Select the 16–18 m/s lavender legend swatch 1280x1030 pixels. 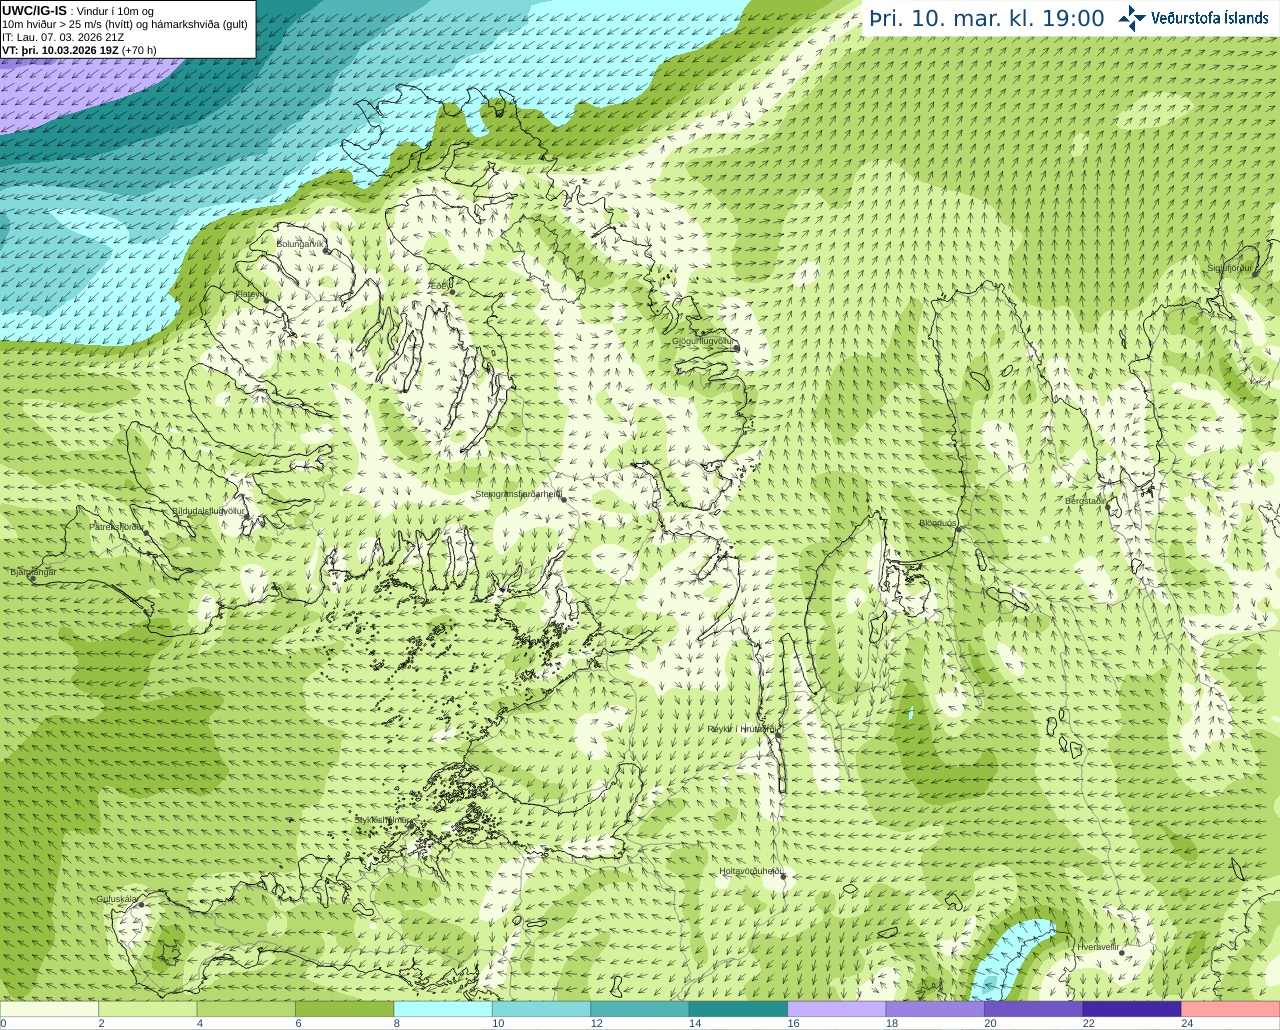click(837, 1009)
